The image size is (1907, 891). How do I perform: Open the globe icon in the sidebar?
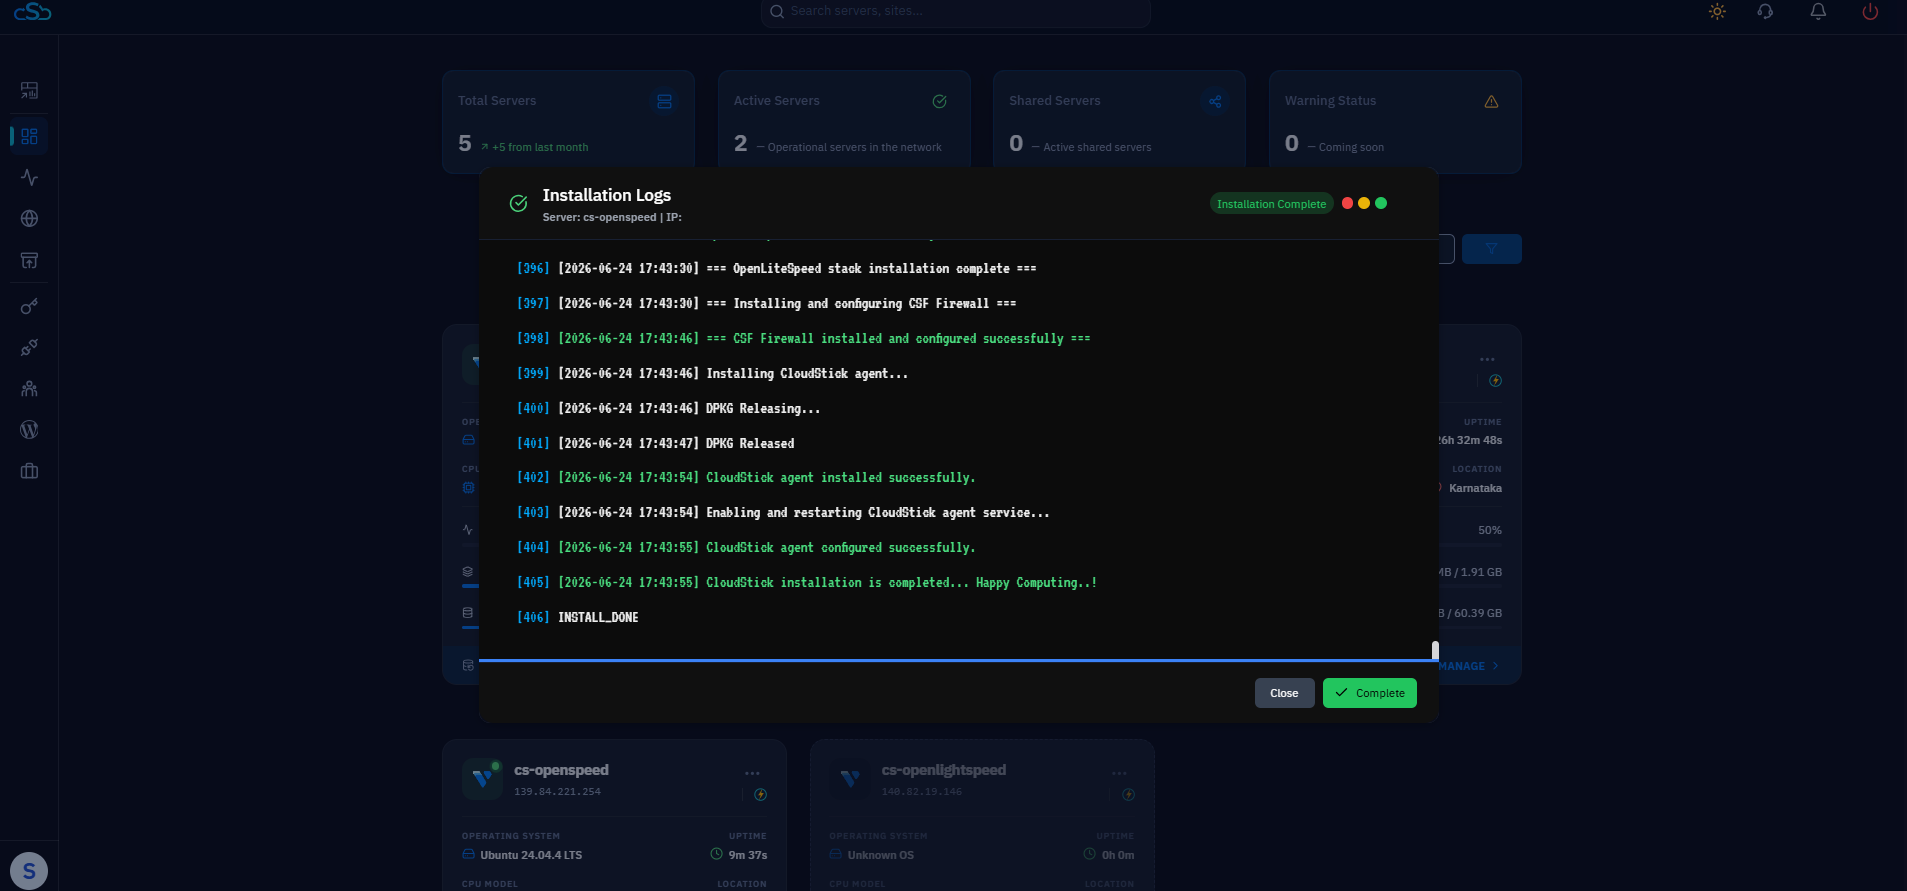[x=29, y=218]
